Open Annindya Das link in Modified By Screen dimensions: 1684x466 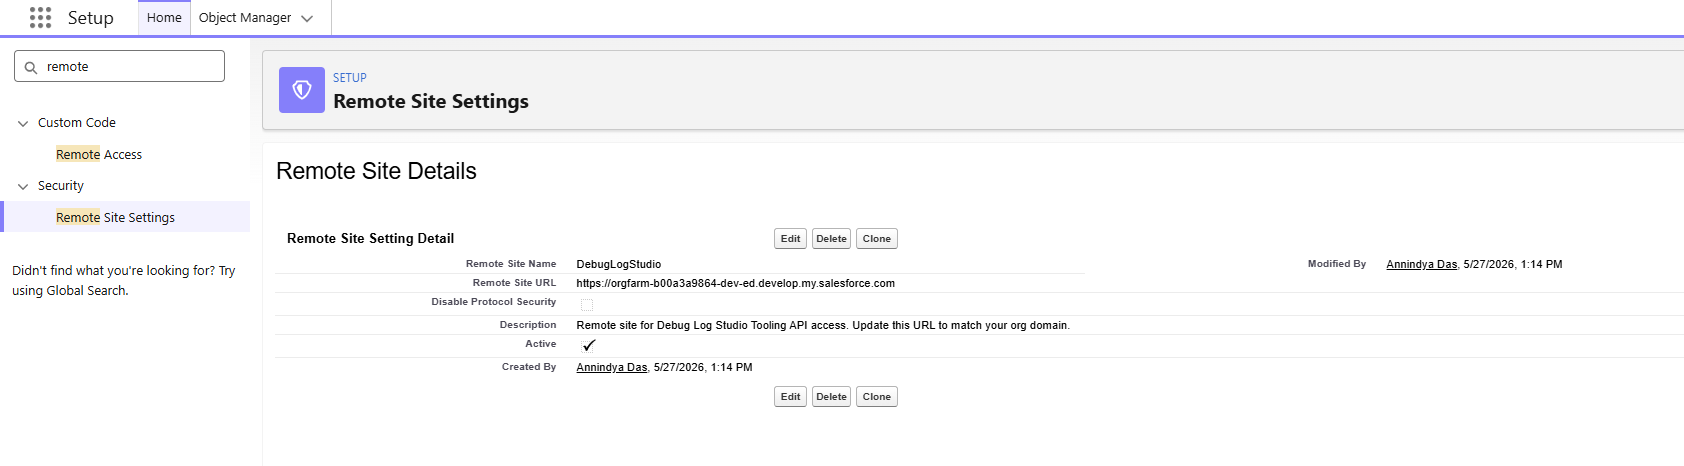pyautogui.click(x=1421, y=264)
